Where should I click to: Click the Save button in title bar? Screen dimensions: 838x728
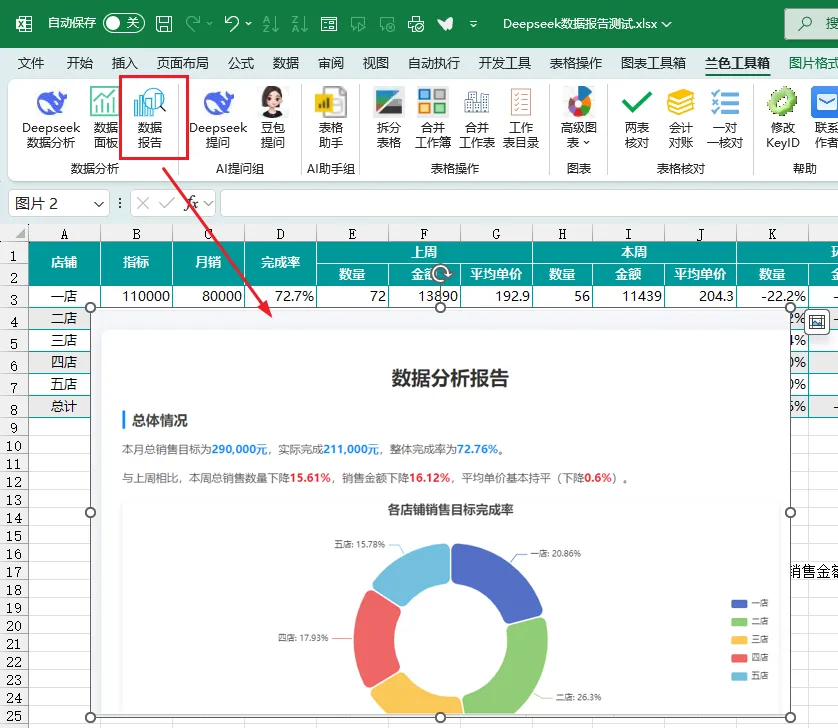pyautogui.click(x=164, y=24)
